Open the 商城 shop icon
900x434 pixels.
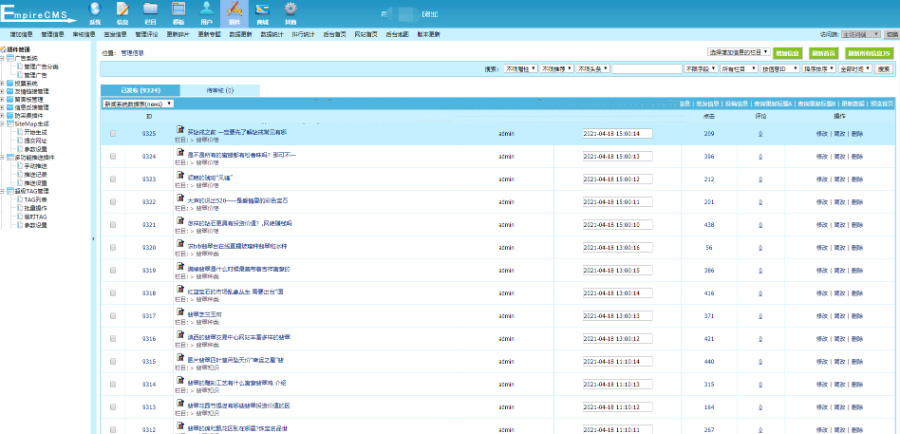point(262,10)
